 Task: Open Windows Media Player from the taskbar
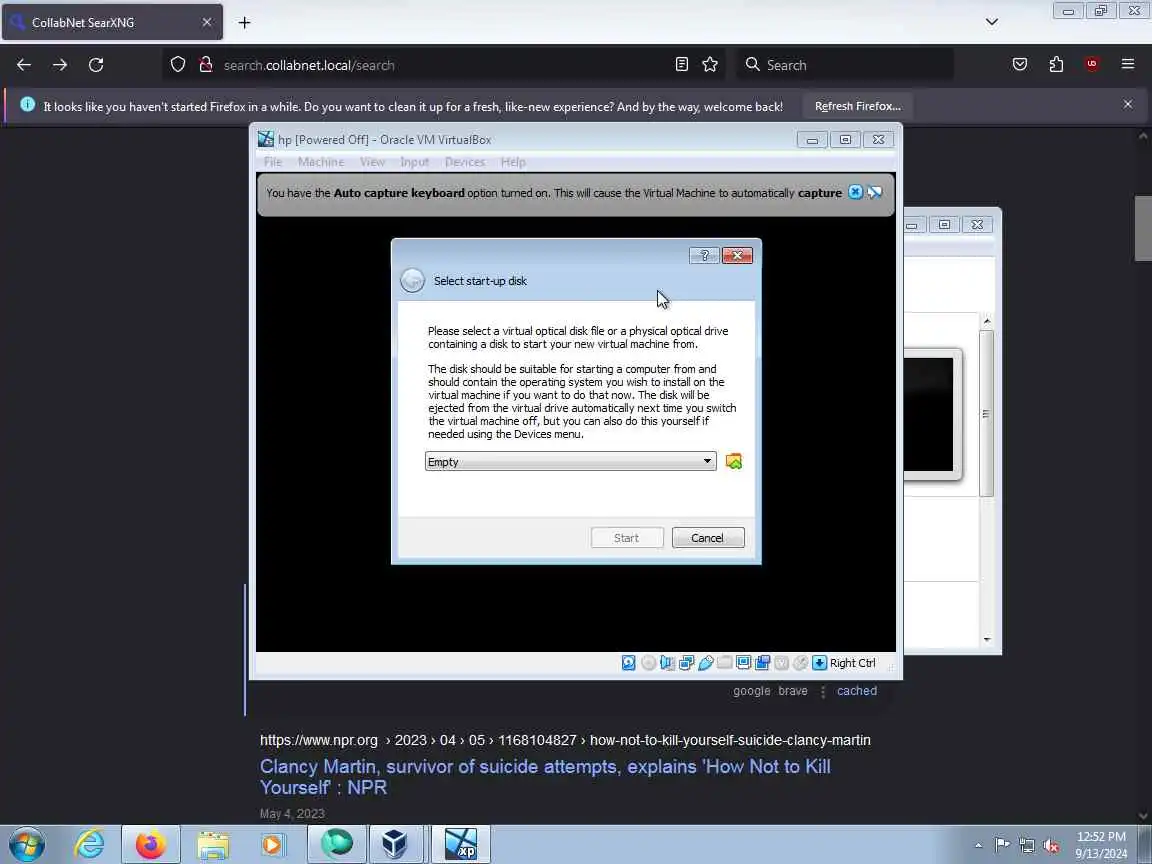272,845
